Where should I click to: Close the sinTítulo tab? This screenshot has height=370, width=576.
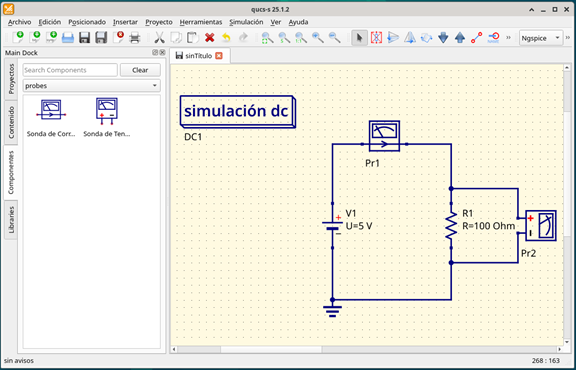point(219,56)
